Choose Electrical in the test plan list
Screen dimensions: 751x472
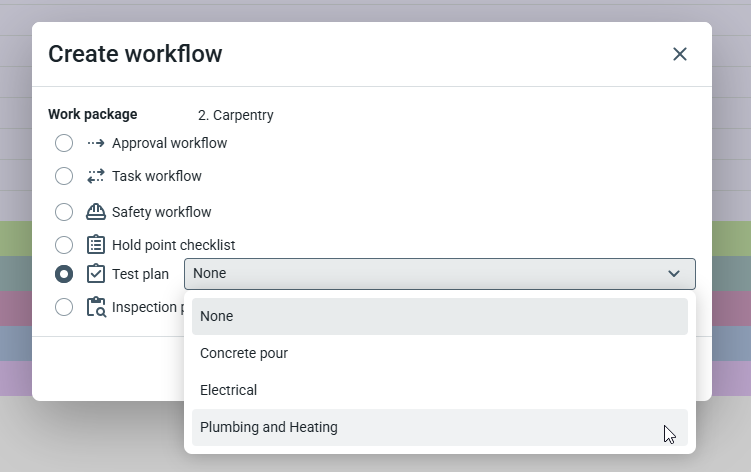228,390
